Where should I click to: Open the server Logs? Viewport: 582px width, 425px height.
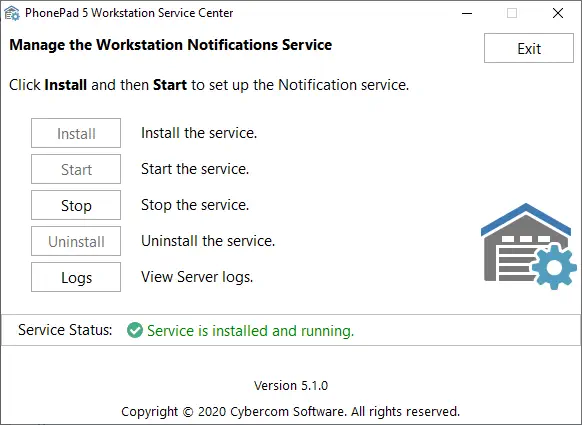tap(76, 277)
